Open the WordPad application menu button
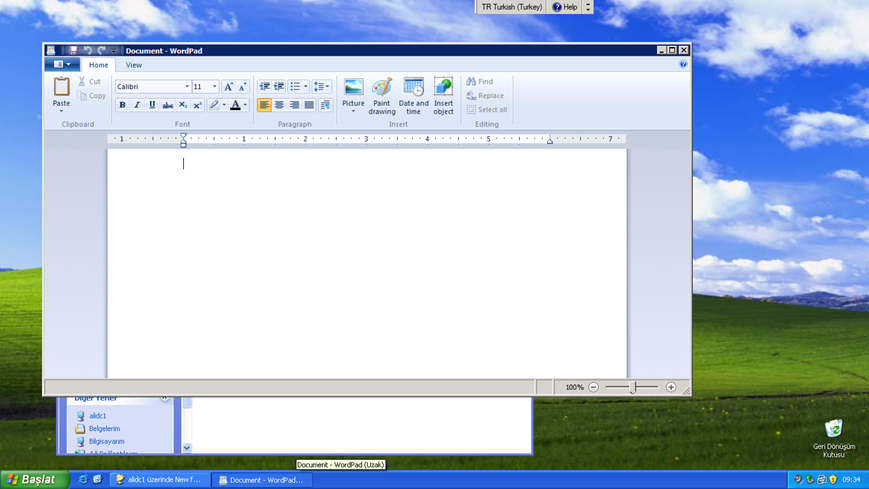The height and width of the screenshot is (489, 869). tap(62, 64)
